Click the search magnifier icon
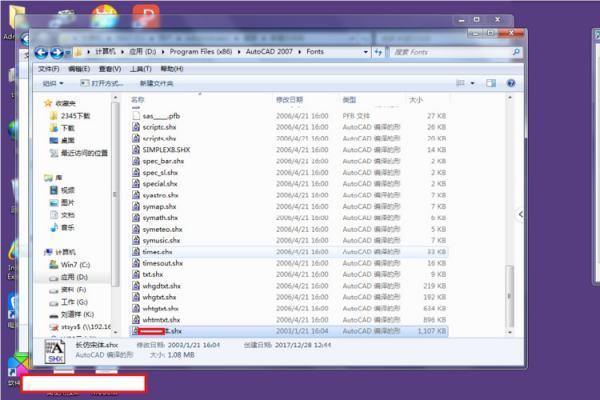 tap(516, 52)
